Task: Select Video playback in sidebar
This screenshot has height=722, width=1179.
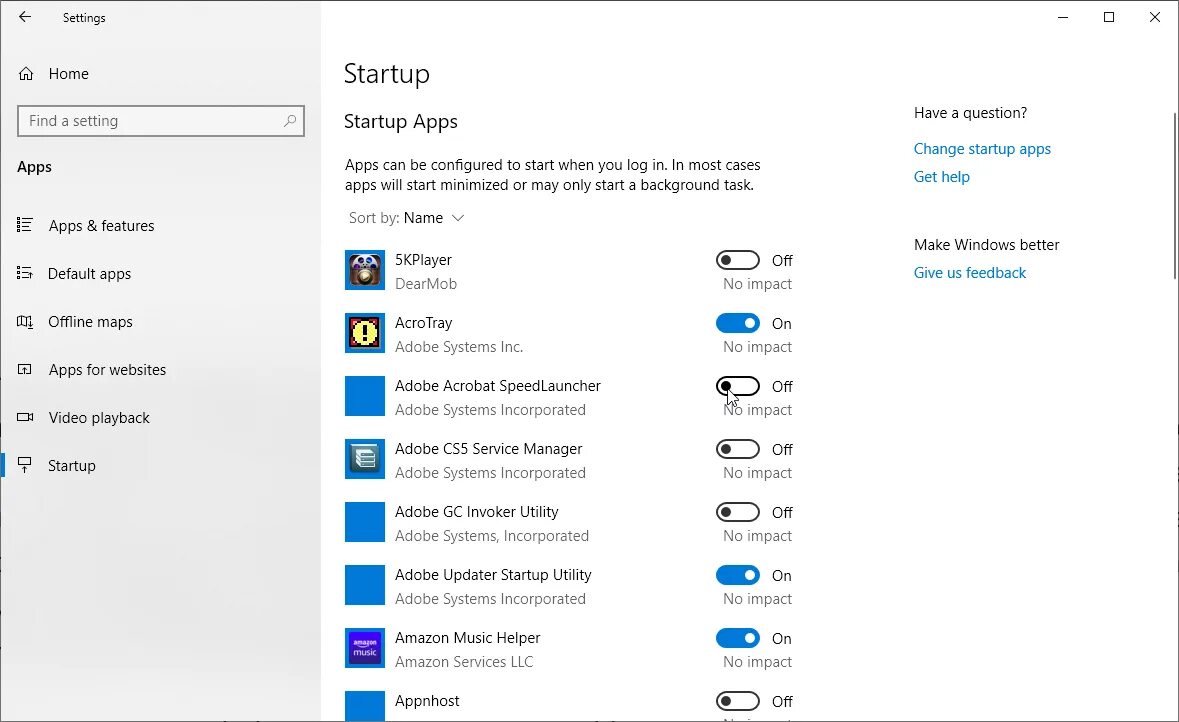Action: coord(98,418)
